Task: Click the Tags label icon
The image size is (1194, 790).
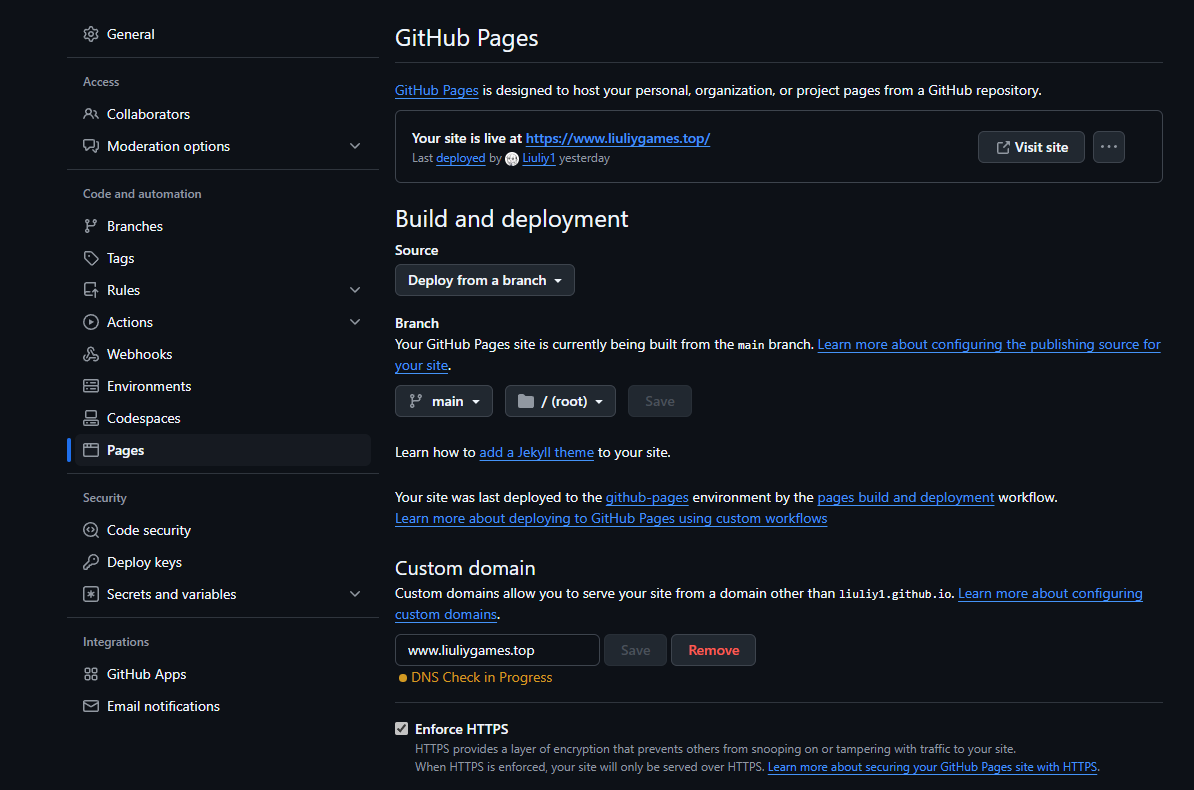Action: click(91, 258)
